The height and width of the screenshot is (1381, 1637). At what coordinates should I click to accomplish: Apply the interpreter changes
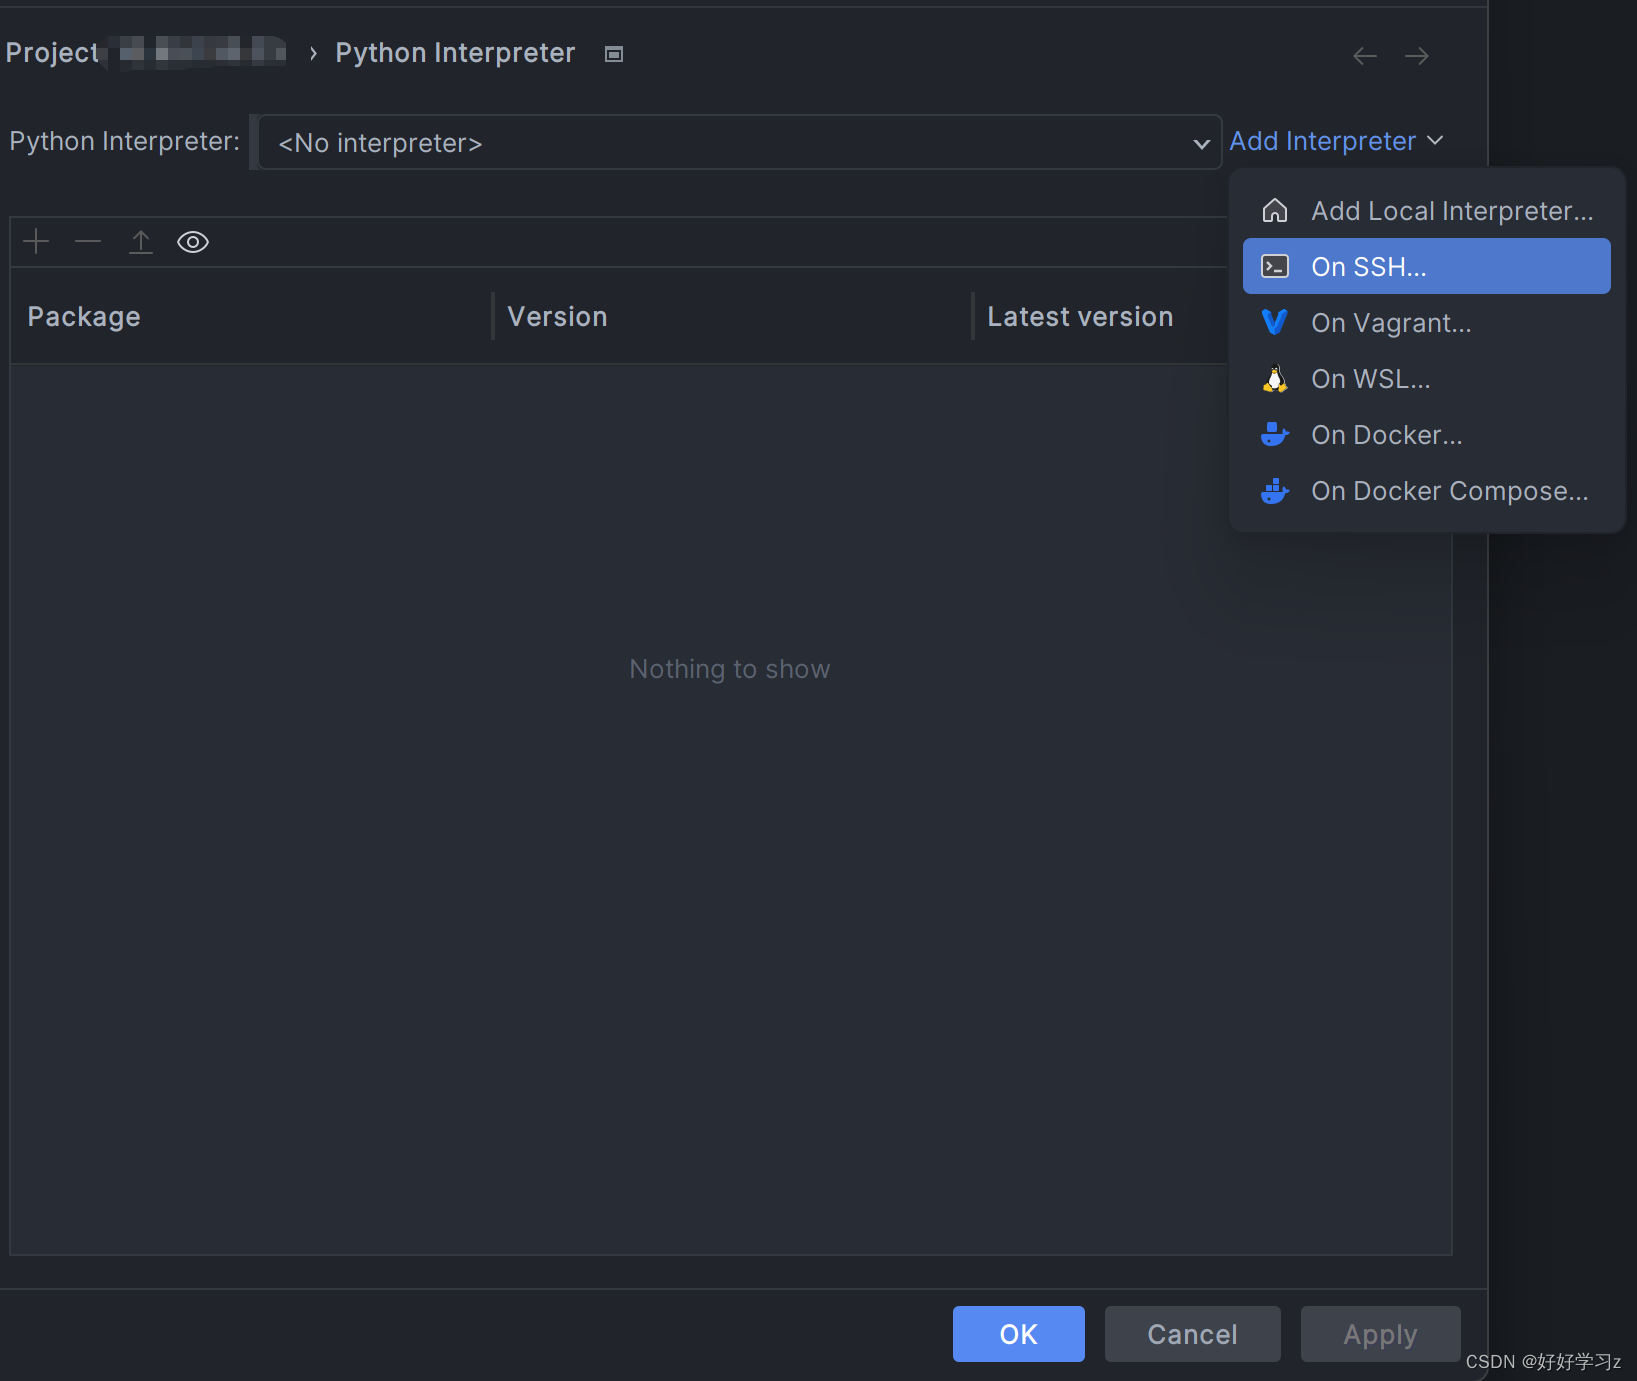(x=1380, y=1334)
